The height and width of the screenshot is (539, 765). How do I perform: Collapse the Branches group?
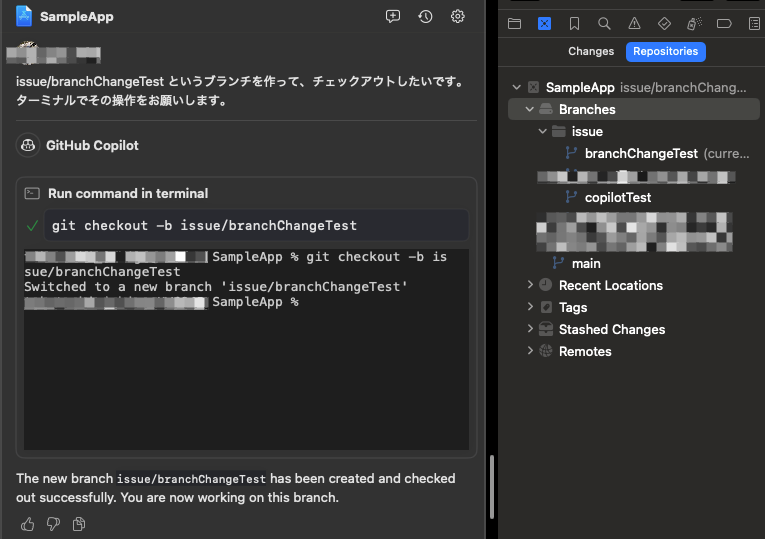[530, 109]
